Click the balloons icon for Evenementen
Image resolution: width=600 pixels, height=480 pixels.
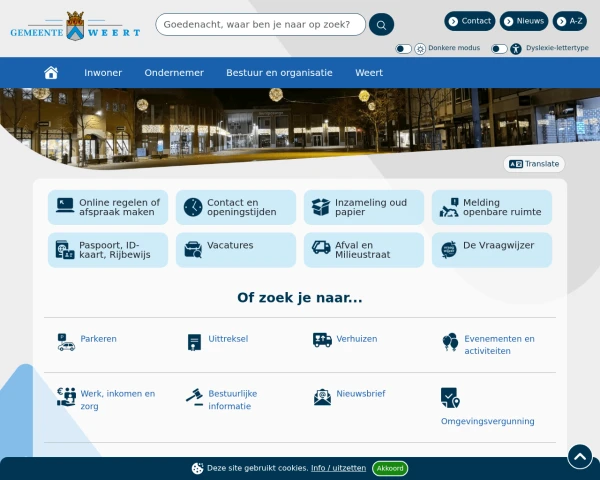tap(450, 342)
